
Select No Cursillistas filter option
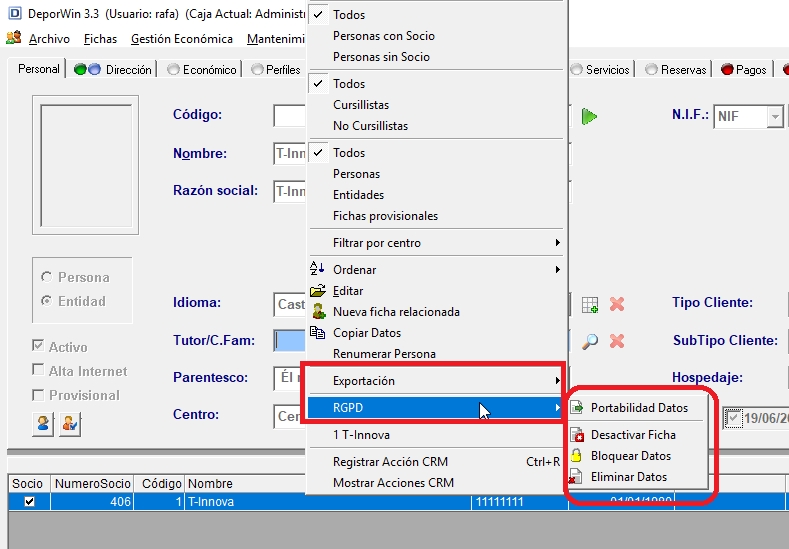370,126
